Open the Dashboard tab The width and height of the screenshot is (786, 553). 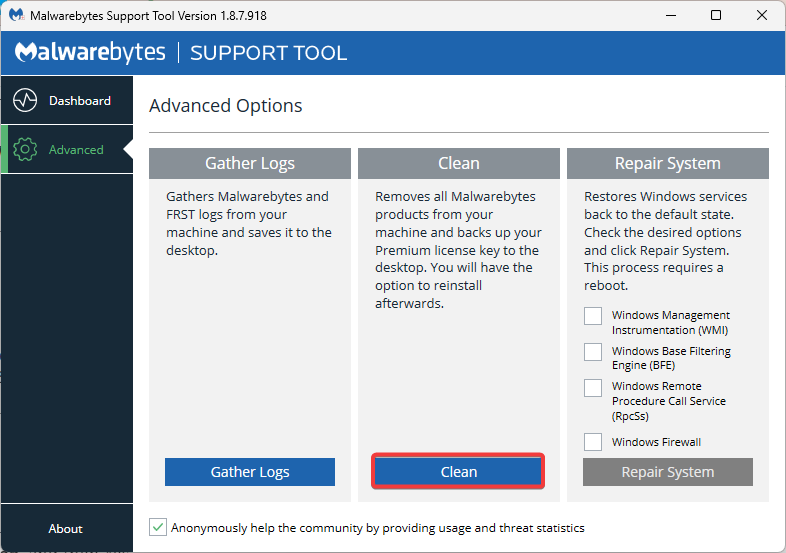pyautogui.click(x=67, y=100)
